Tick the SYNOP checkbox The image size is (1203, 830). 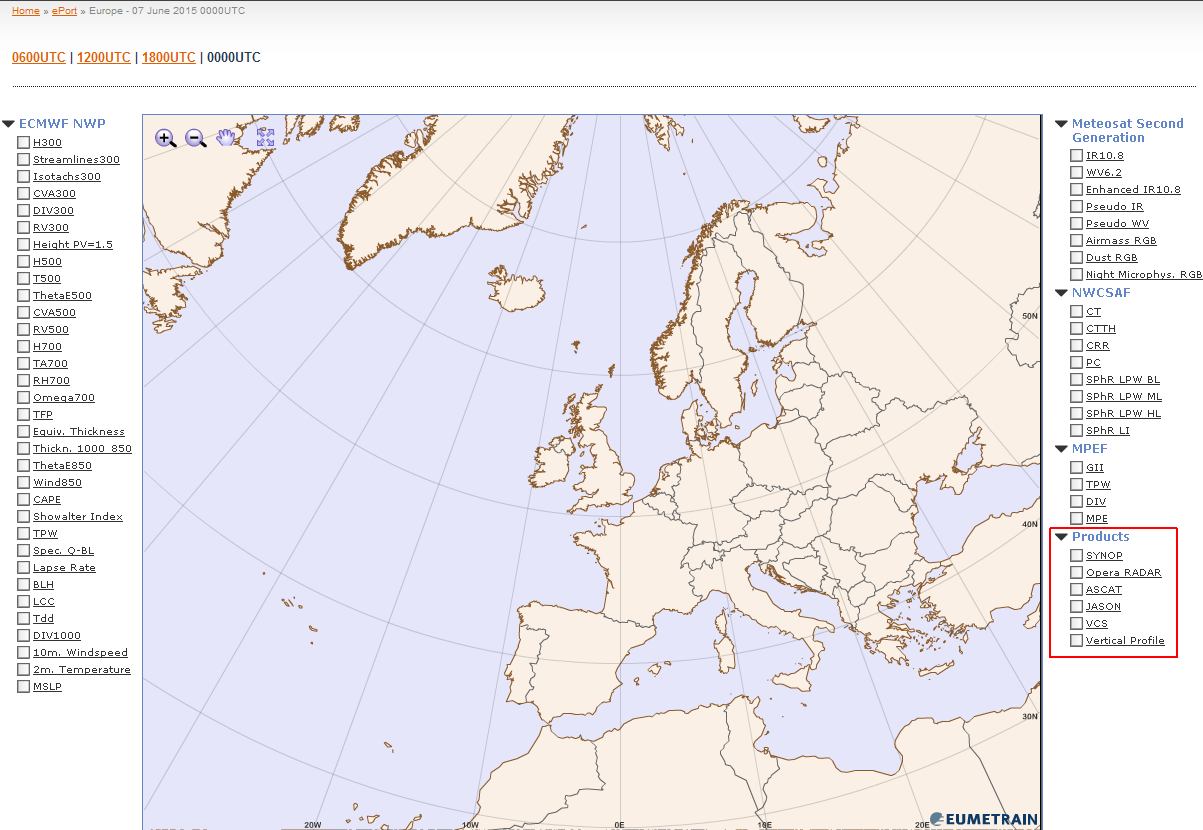click(x=1076, y=555)
